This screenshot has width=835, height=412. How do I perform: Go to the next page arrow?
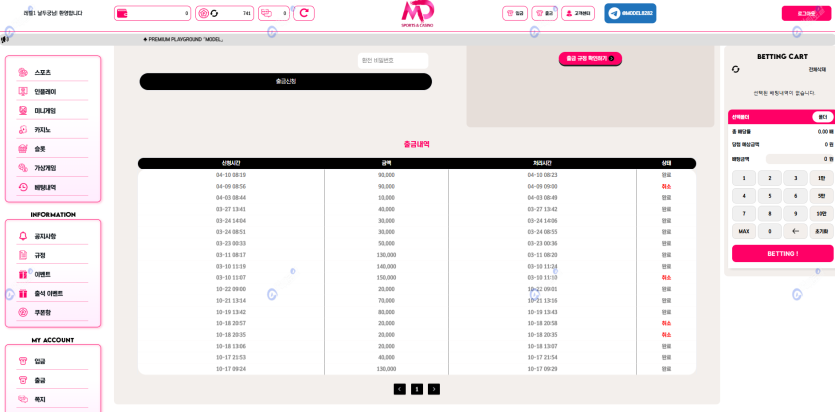pyautogui.click(x=434, y=389)
